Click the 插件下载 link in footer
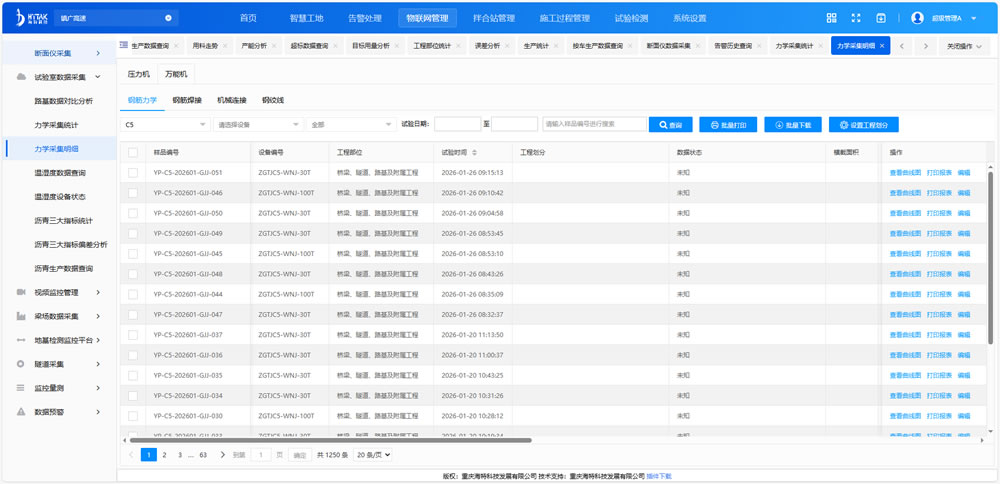 coord(659,476)
